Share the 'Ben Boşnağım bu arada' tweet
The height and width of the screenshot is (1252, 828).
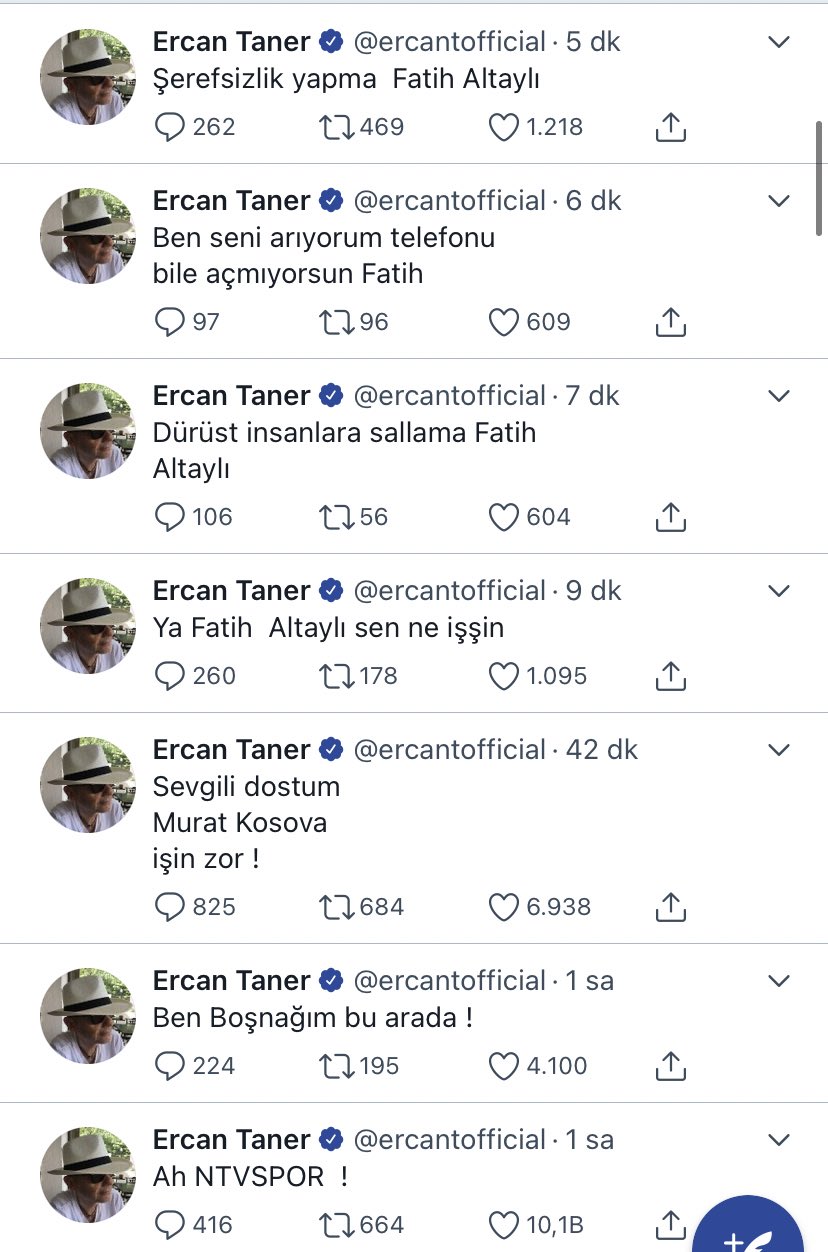[670, 1066]
